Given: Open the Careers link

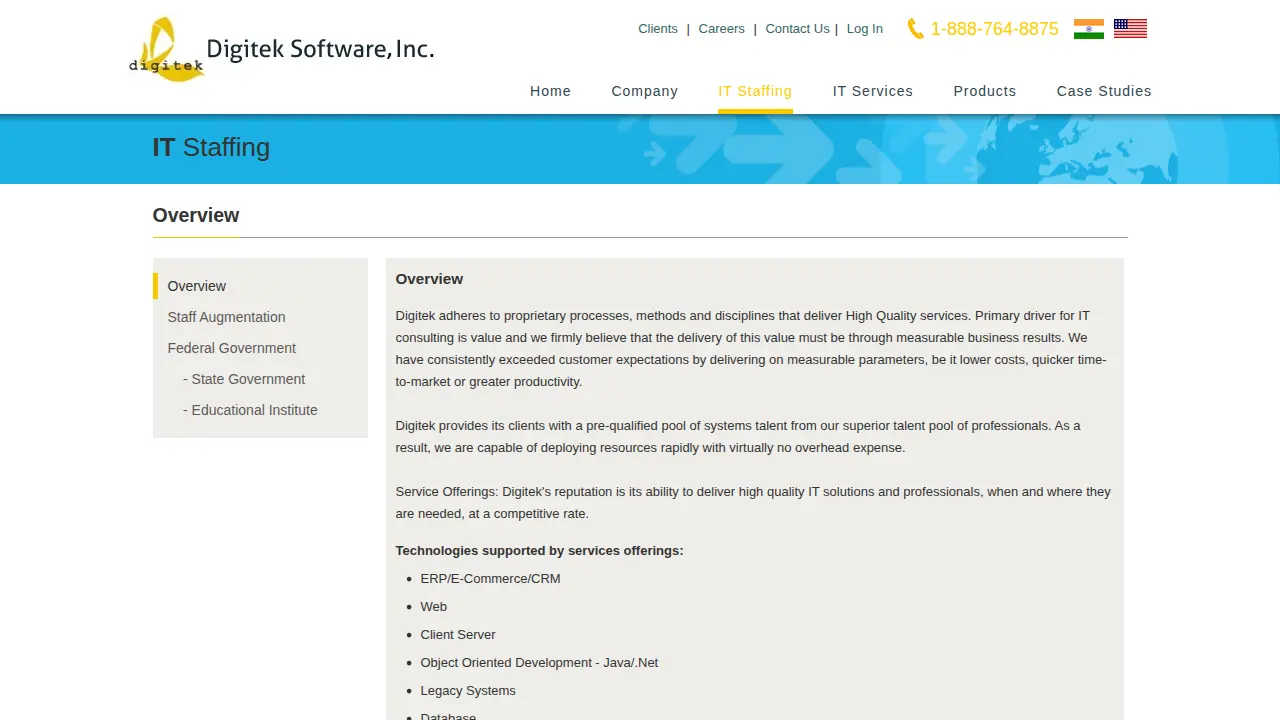Looking at the screenshot, I should [722, 29].
